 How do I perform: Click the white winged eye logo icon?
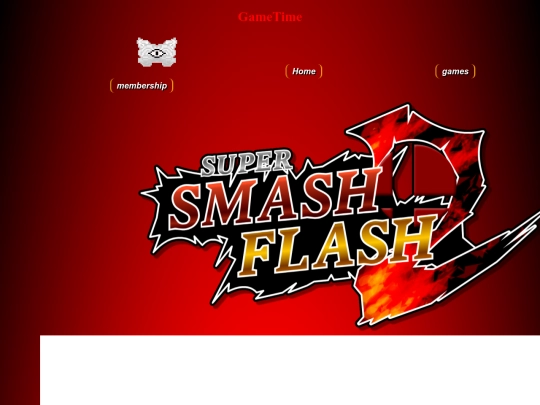[x=157, y=52]
